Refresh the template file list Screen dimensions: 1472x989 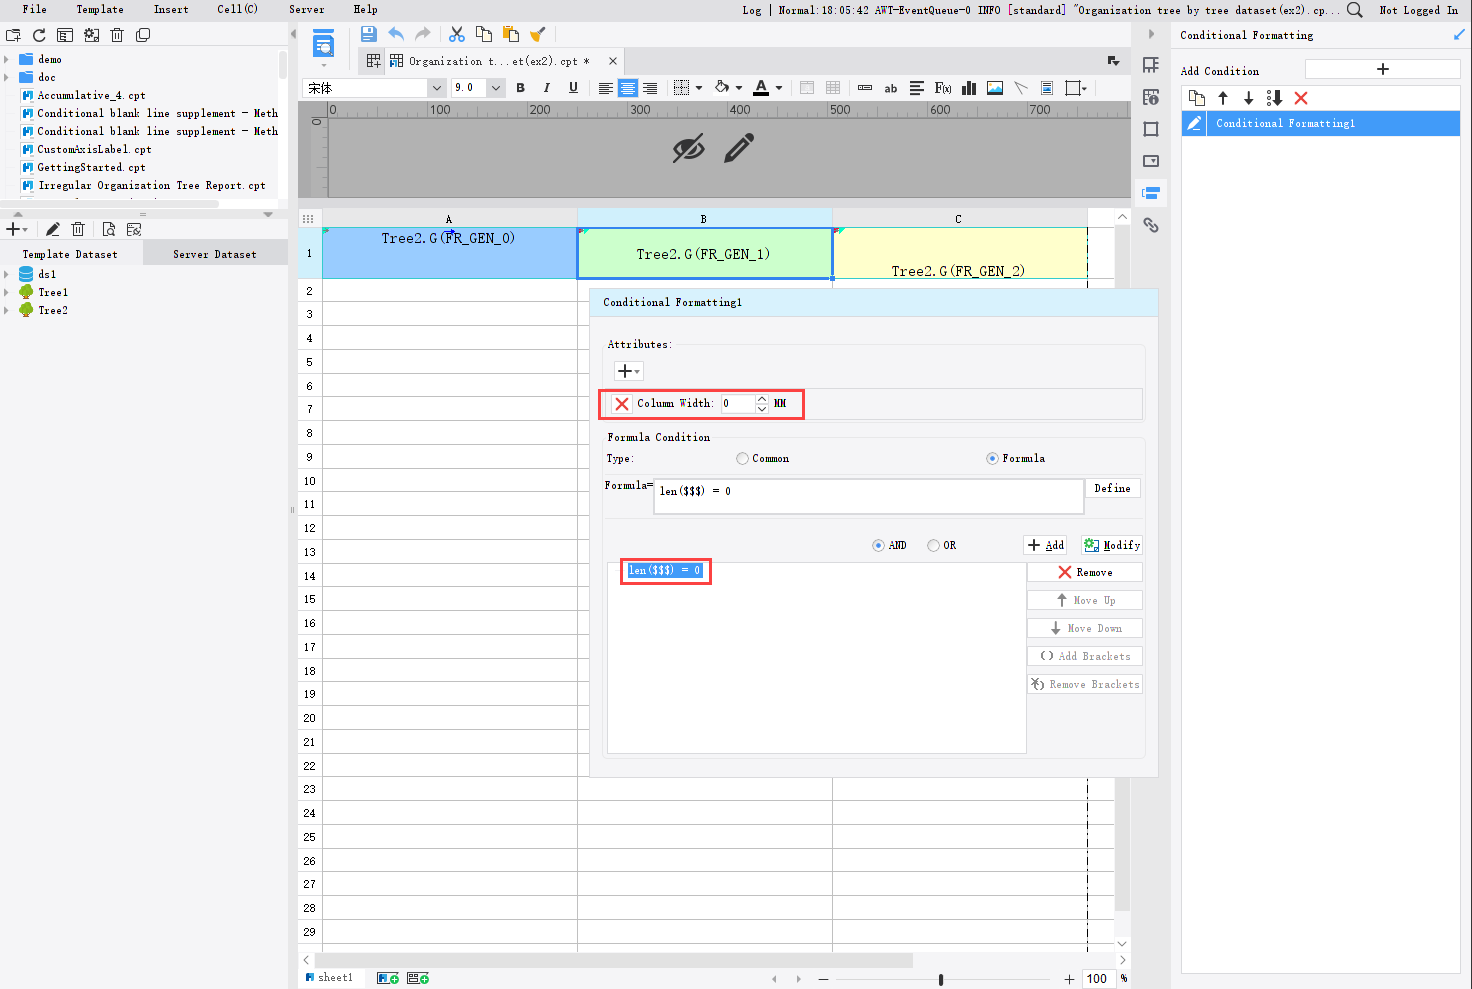click(x=38, y=34)
